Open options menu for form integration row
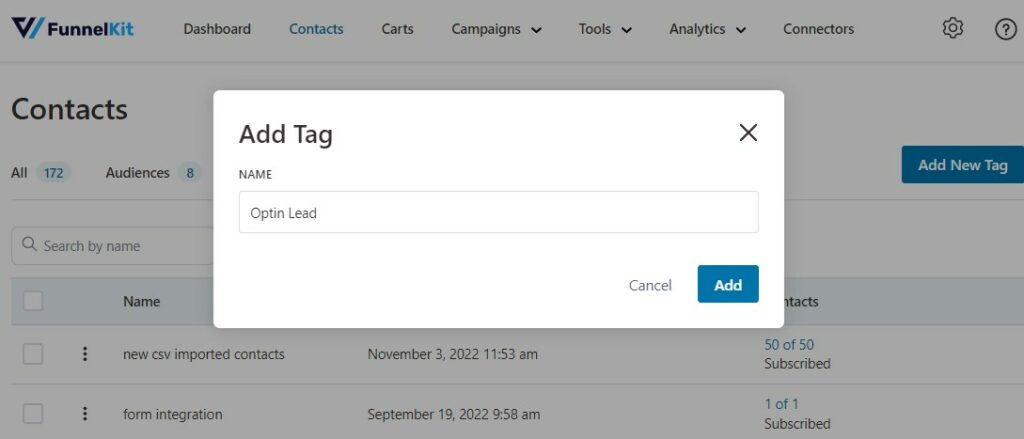 tap(84, 414)
